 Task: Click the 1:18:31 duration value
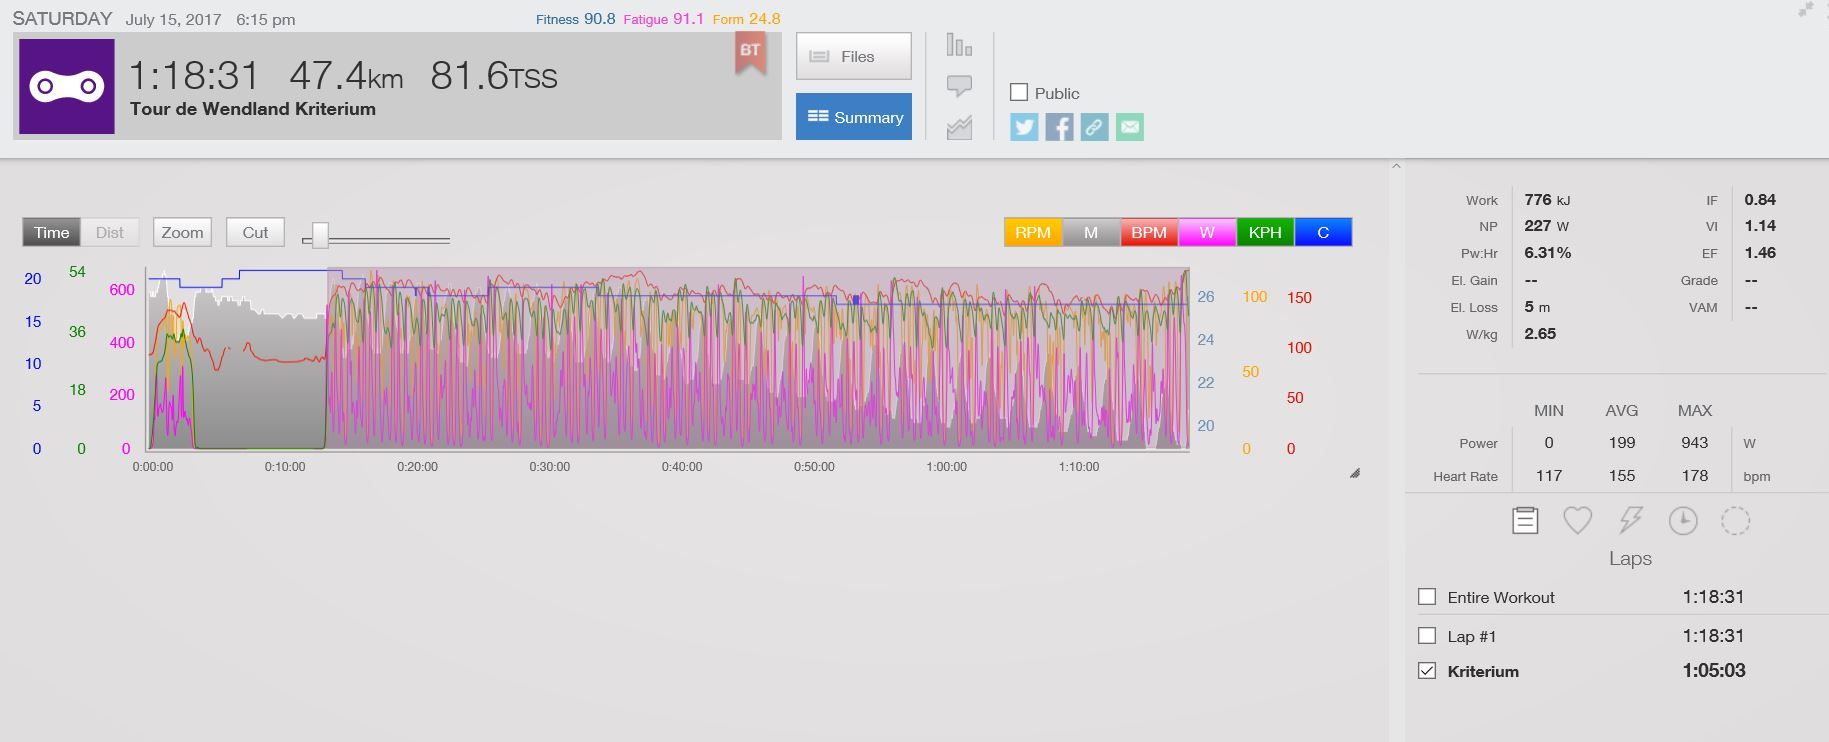coord(194,76)
